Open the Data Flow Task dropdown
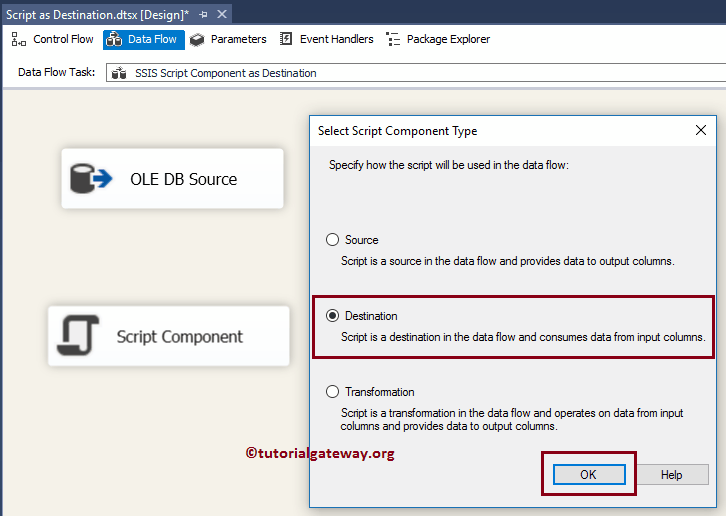This screenshot has width=726, height=516. 416,73
